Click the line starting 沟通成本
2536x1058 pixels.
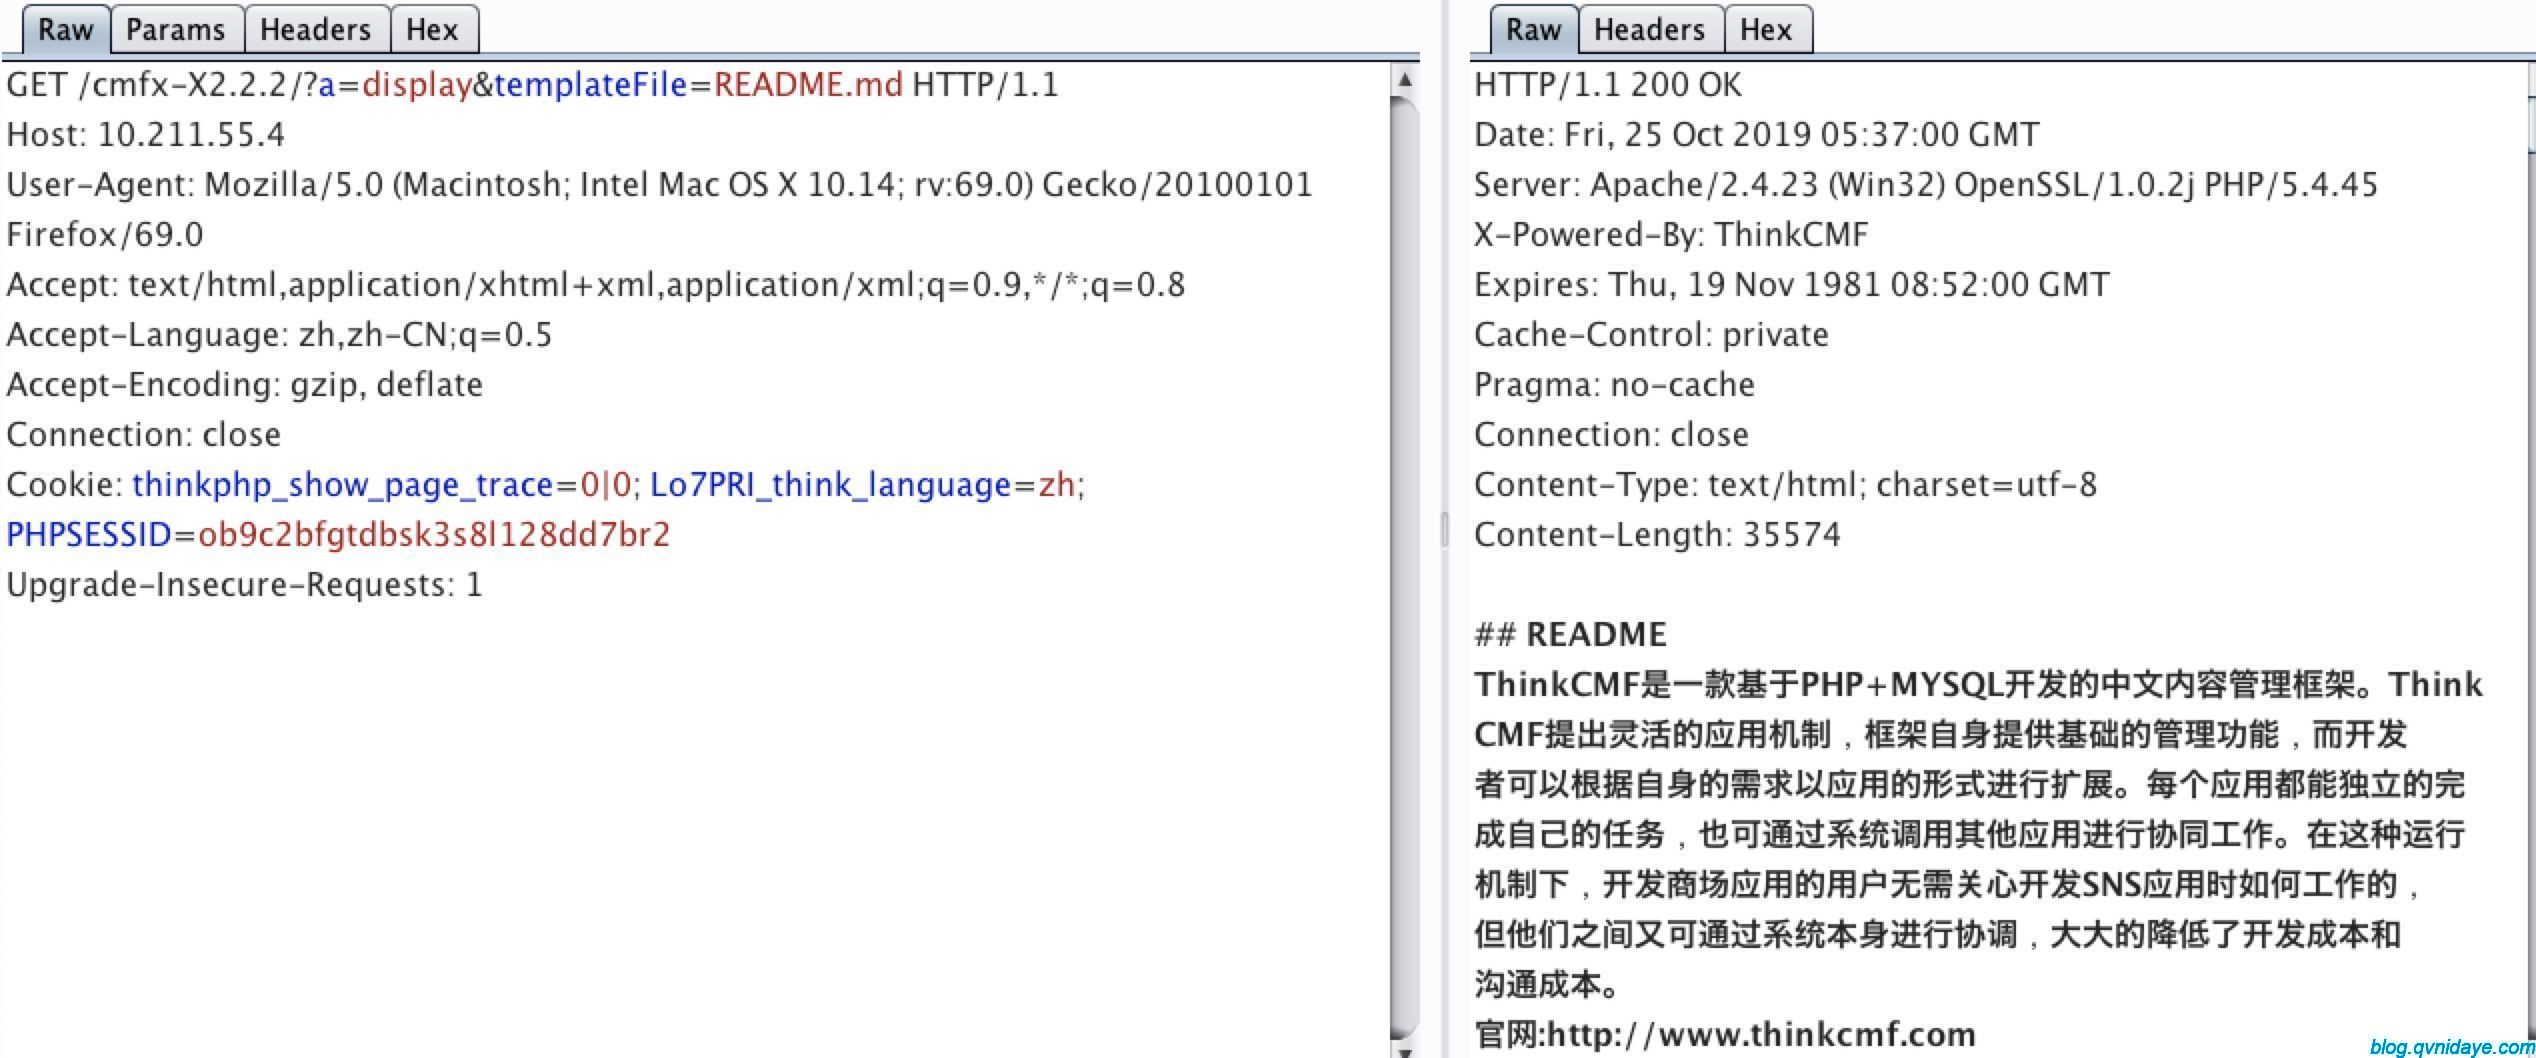click(x=1547, y=985)
